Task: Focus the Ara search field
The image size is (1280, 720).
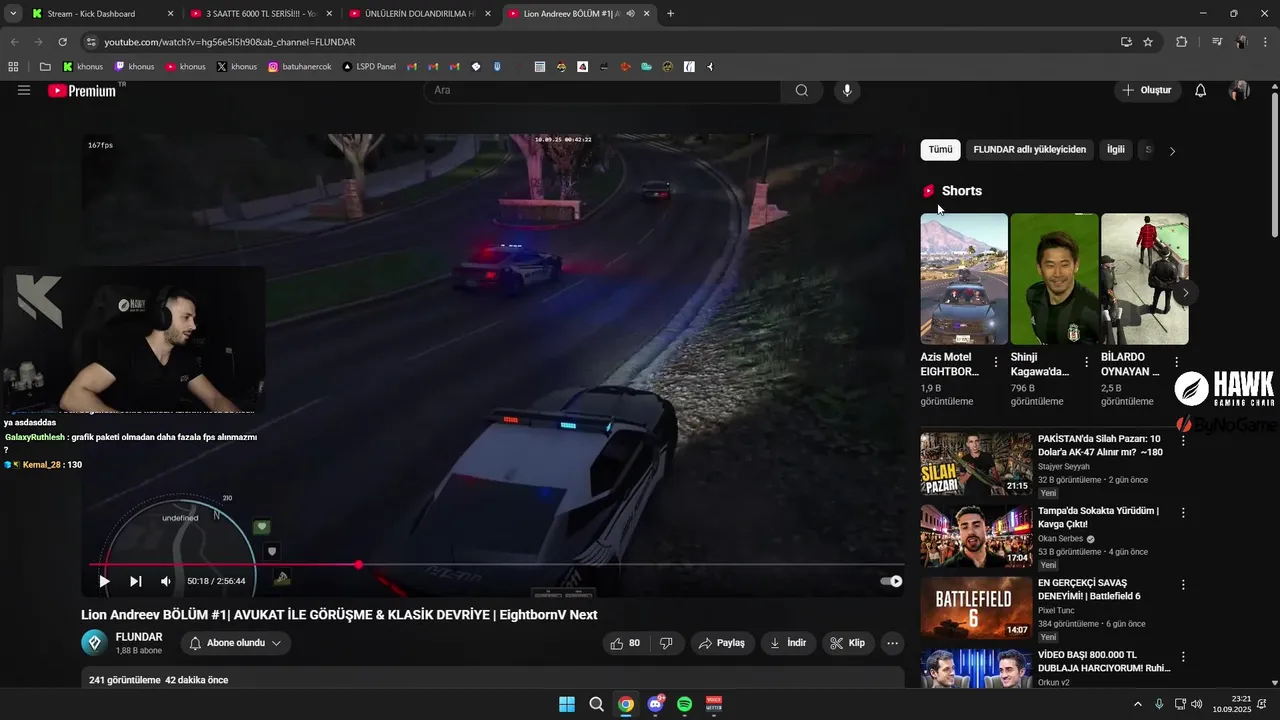Action: click(x=603, y=90)
